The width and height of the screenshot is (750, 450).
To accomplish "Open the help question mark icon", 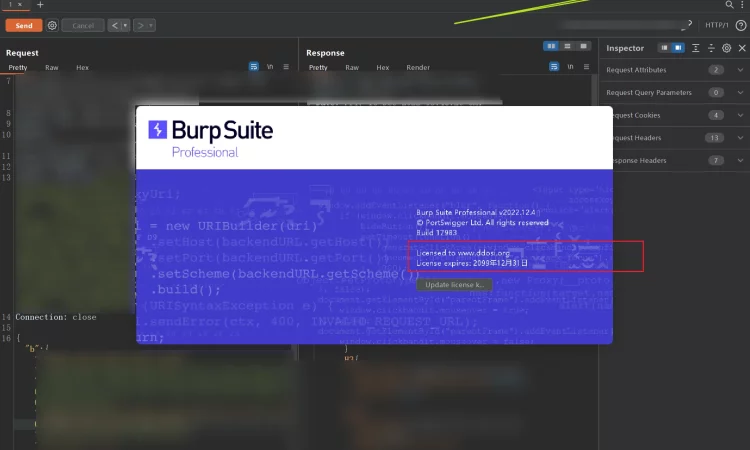I will pos(740,25).
